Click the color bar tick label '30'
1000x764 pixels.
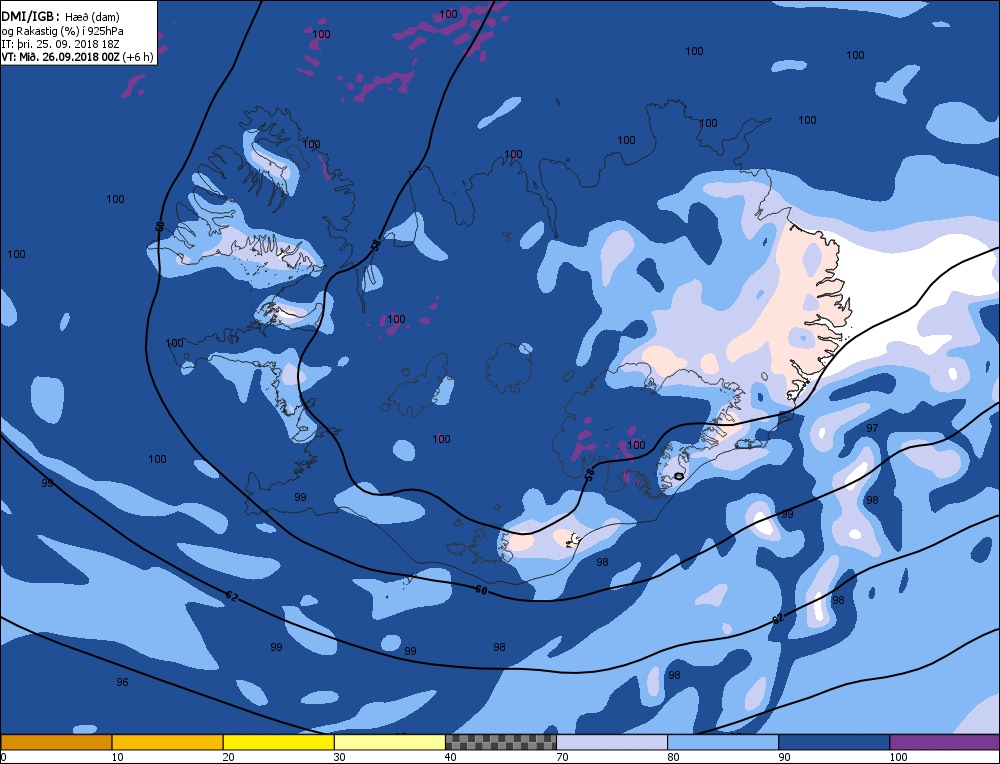tap(339, 757)
